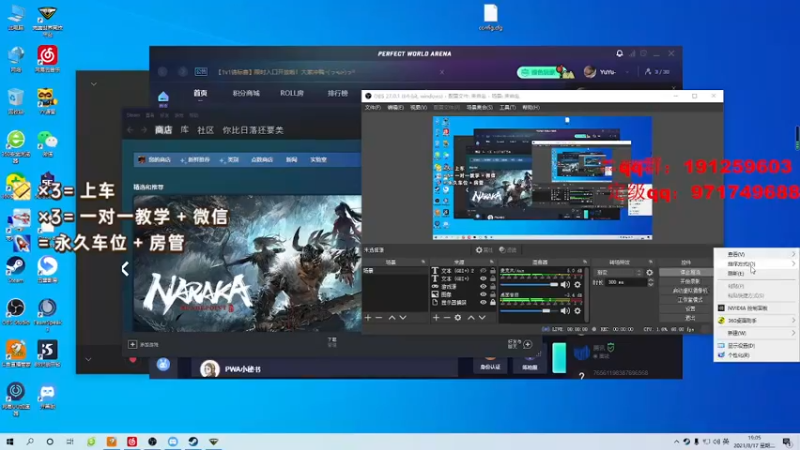Open NetEase Cloud Music desktop shortcut
The width and height of the screenshot is (800, 450).
click(x=47, y=58)
